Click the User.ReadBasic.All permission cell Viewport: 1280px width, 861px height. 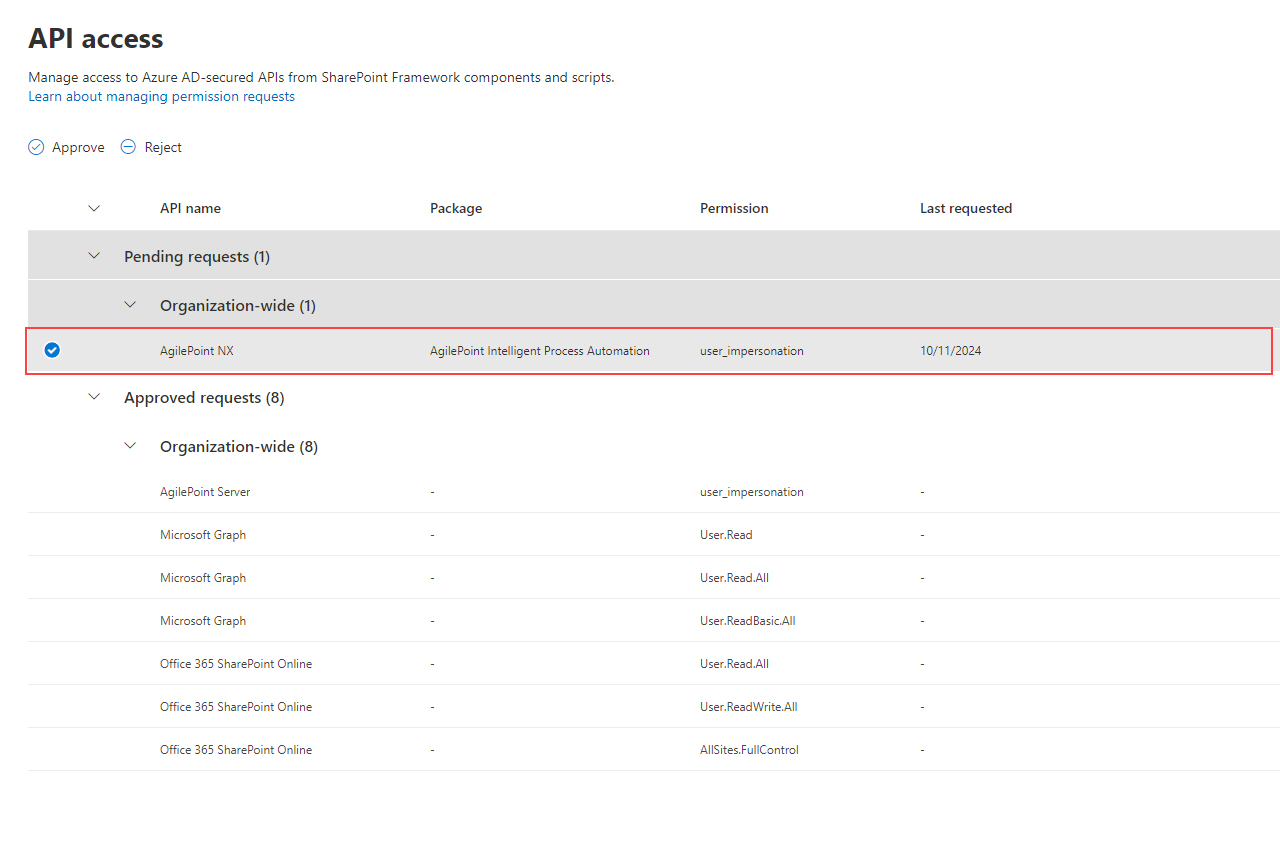pos(748,621)
